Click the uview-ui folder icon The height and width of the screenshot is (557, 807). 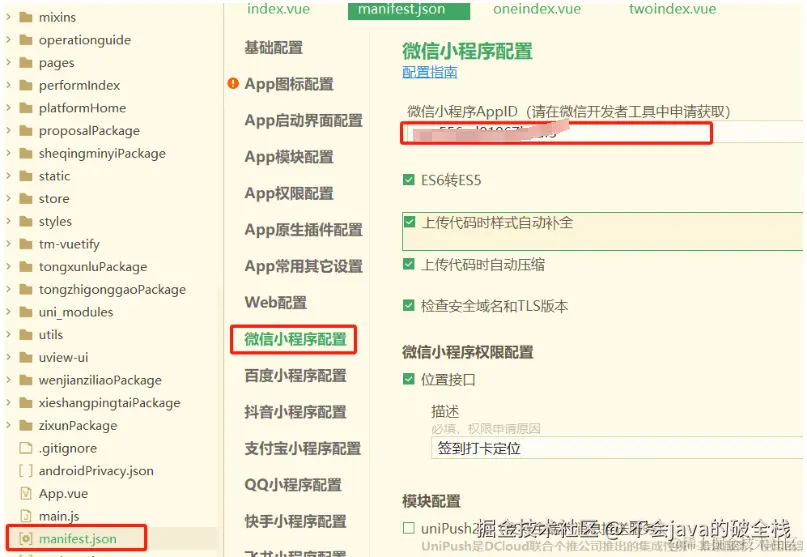point(26,357)
